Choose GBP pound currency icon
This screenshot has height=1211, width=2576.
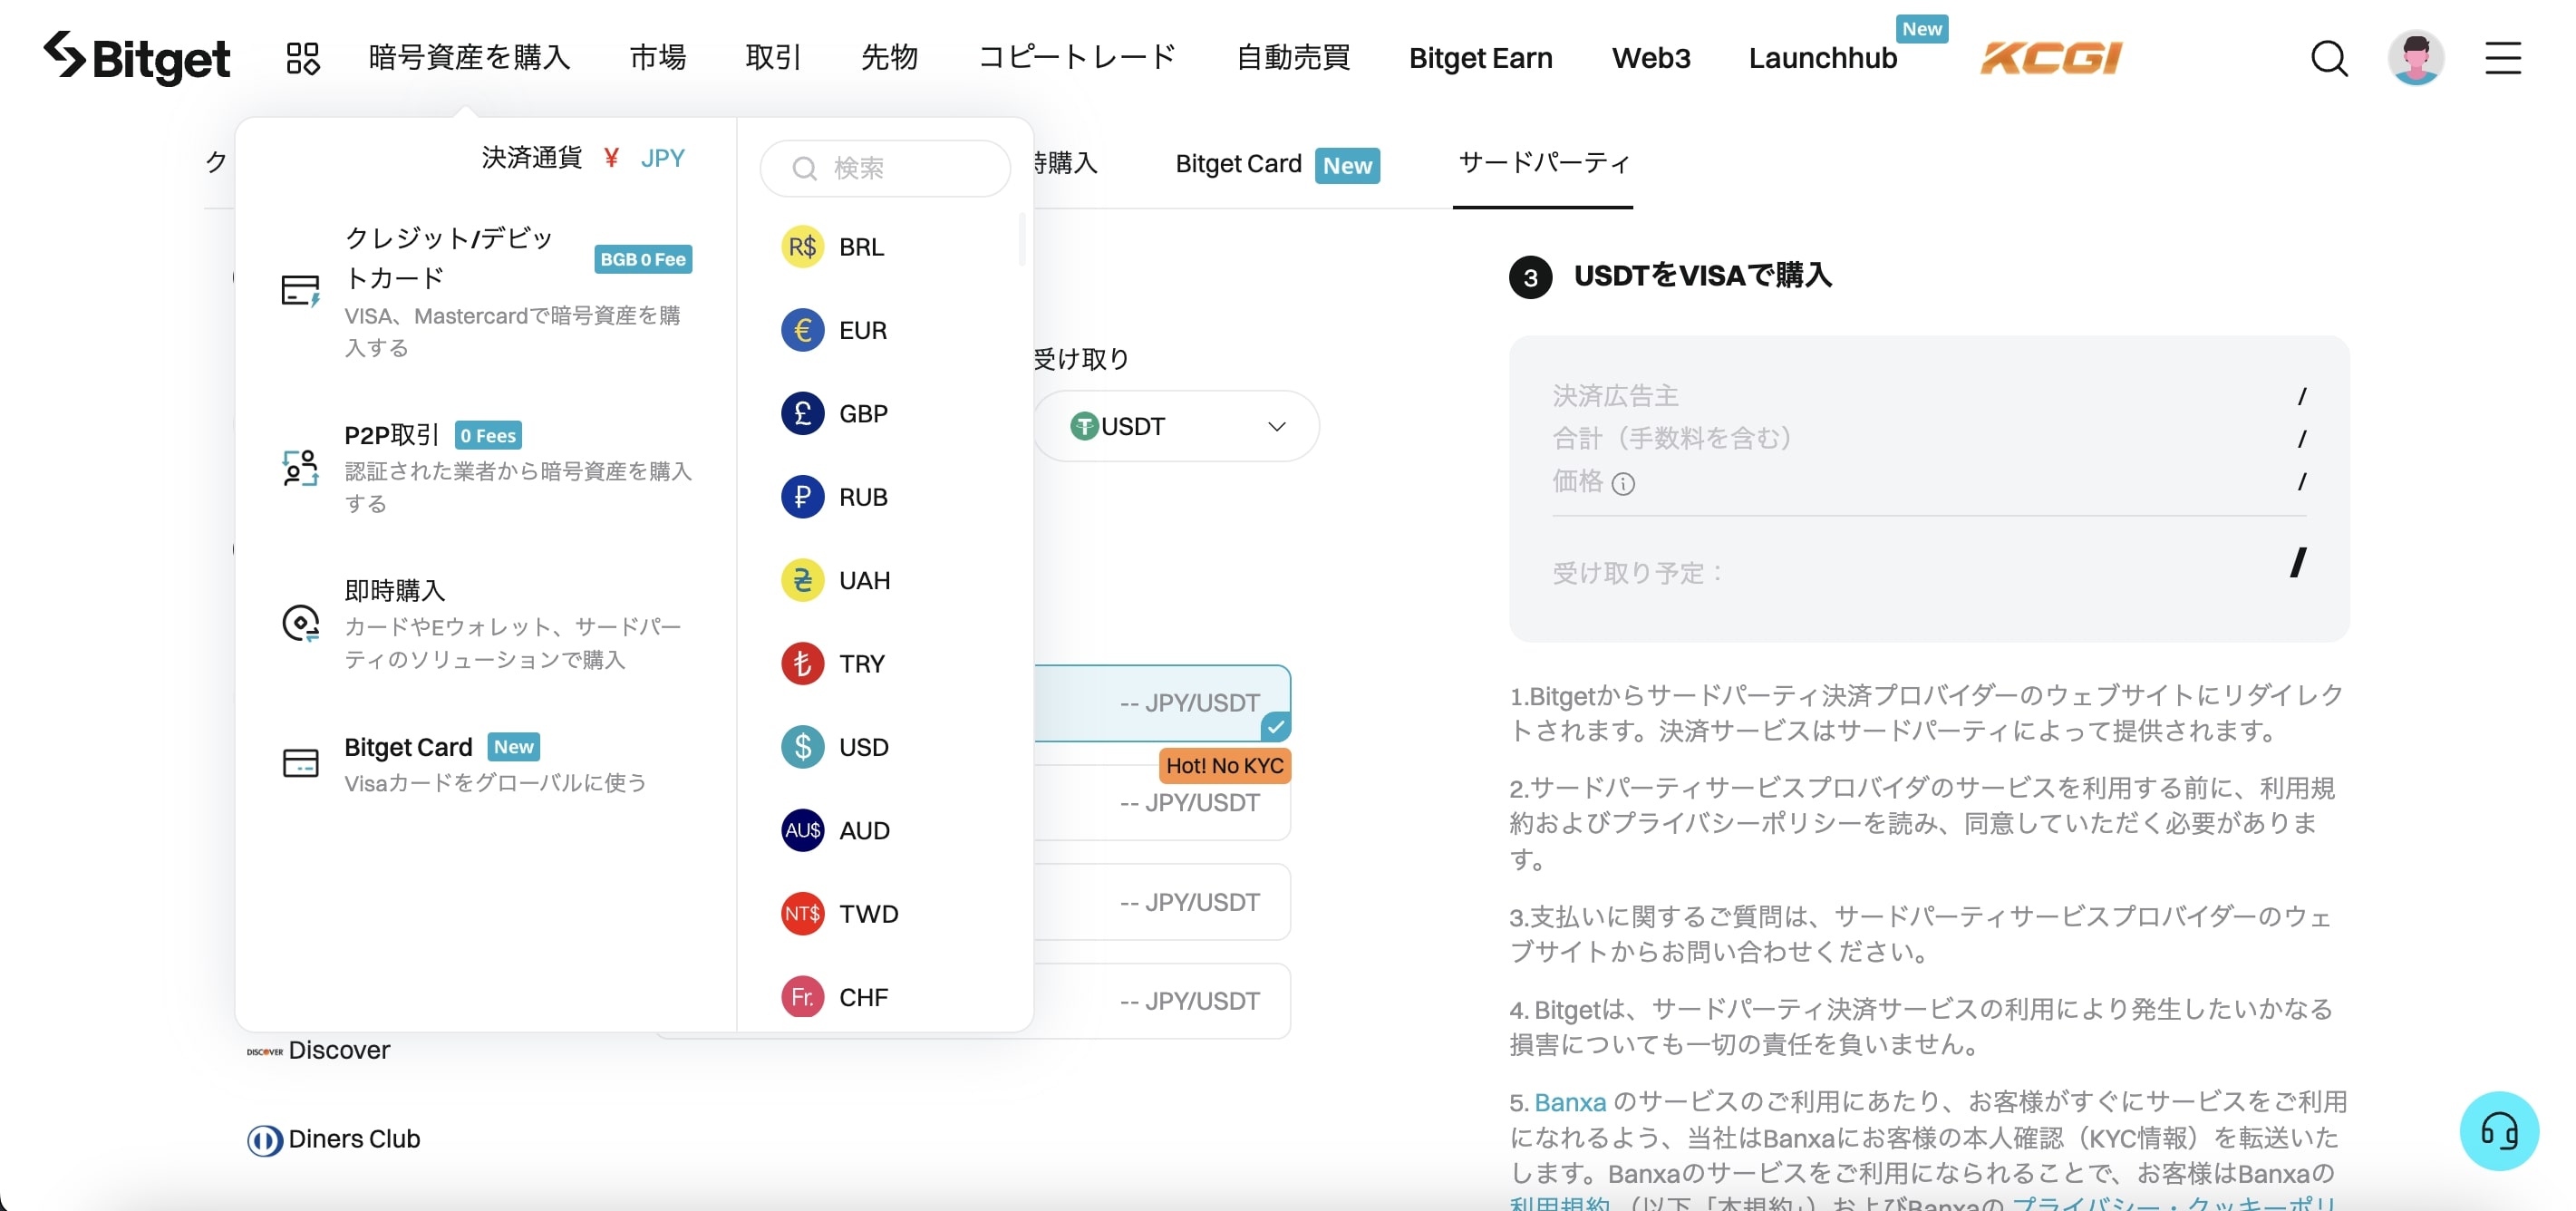click(802, 413)
